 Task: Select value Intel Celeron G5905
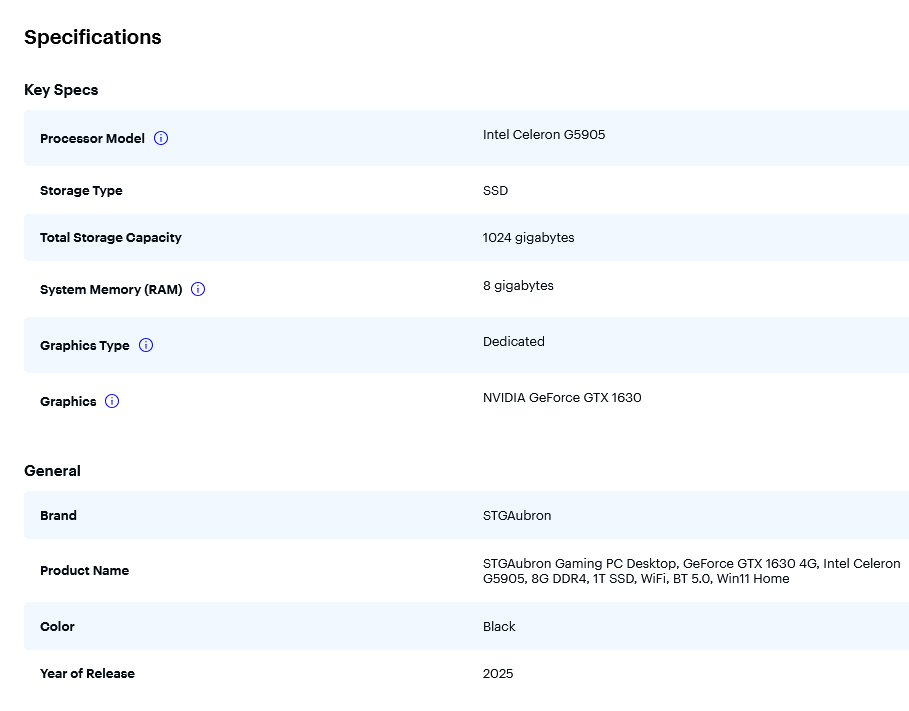pyautogui.click(x=544, y=135)
